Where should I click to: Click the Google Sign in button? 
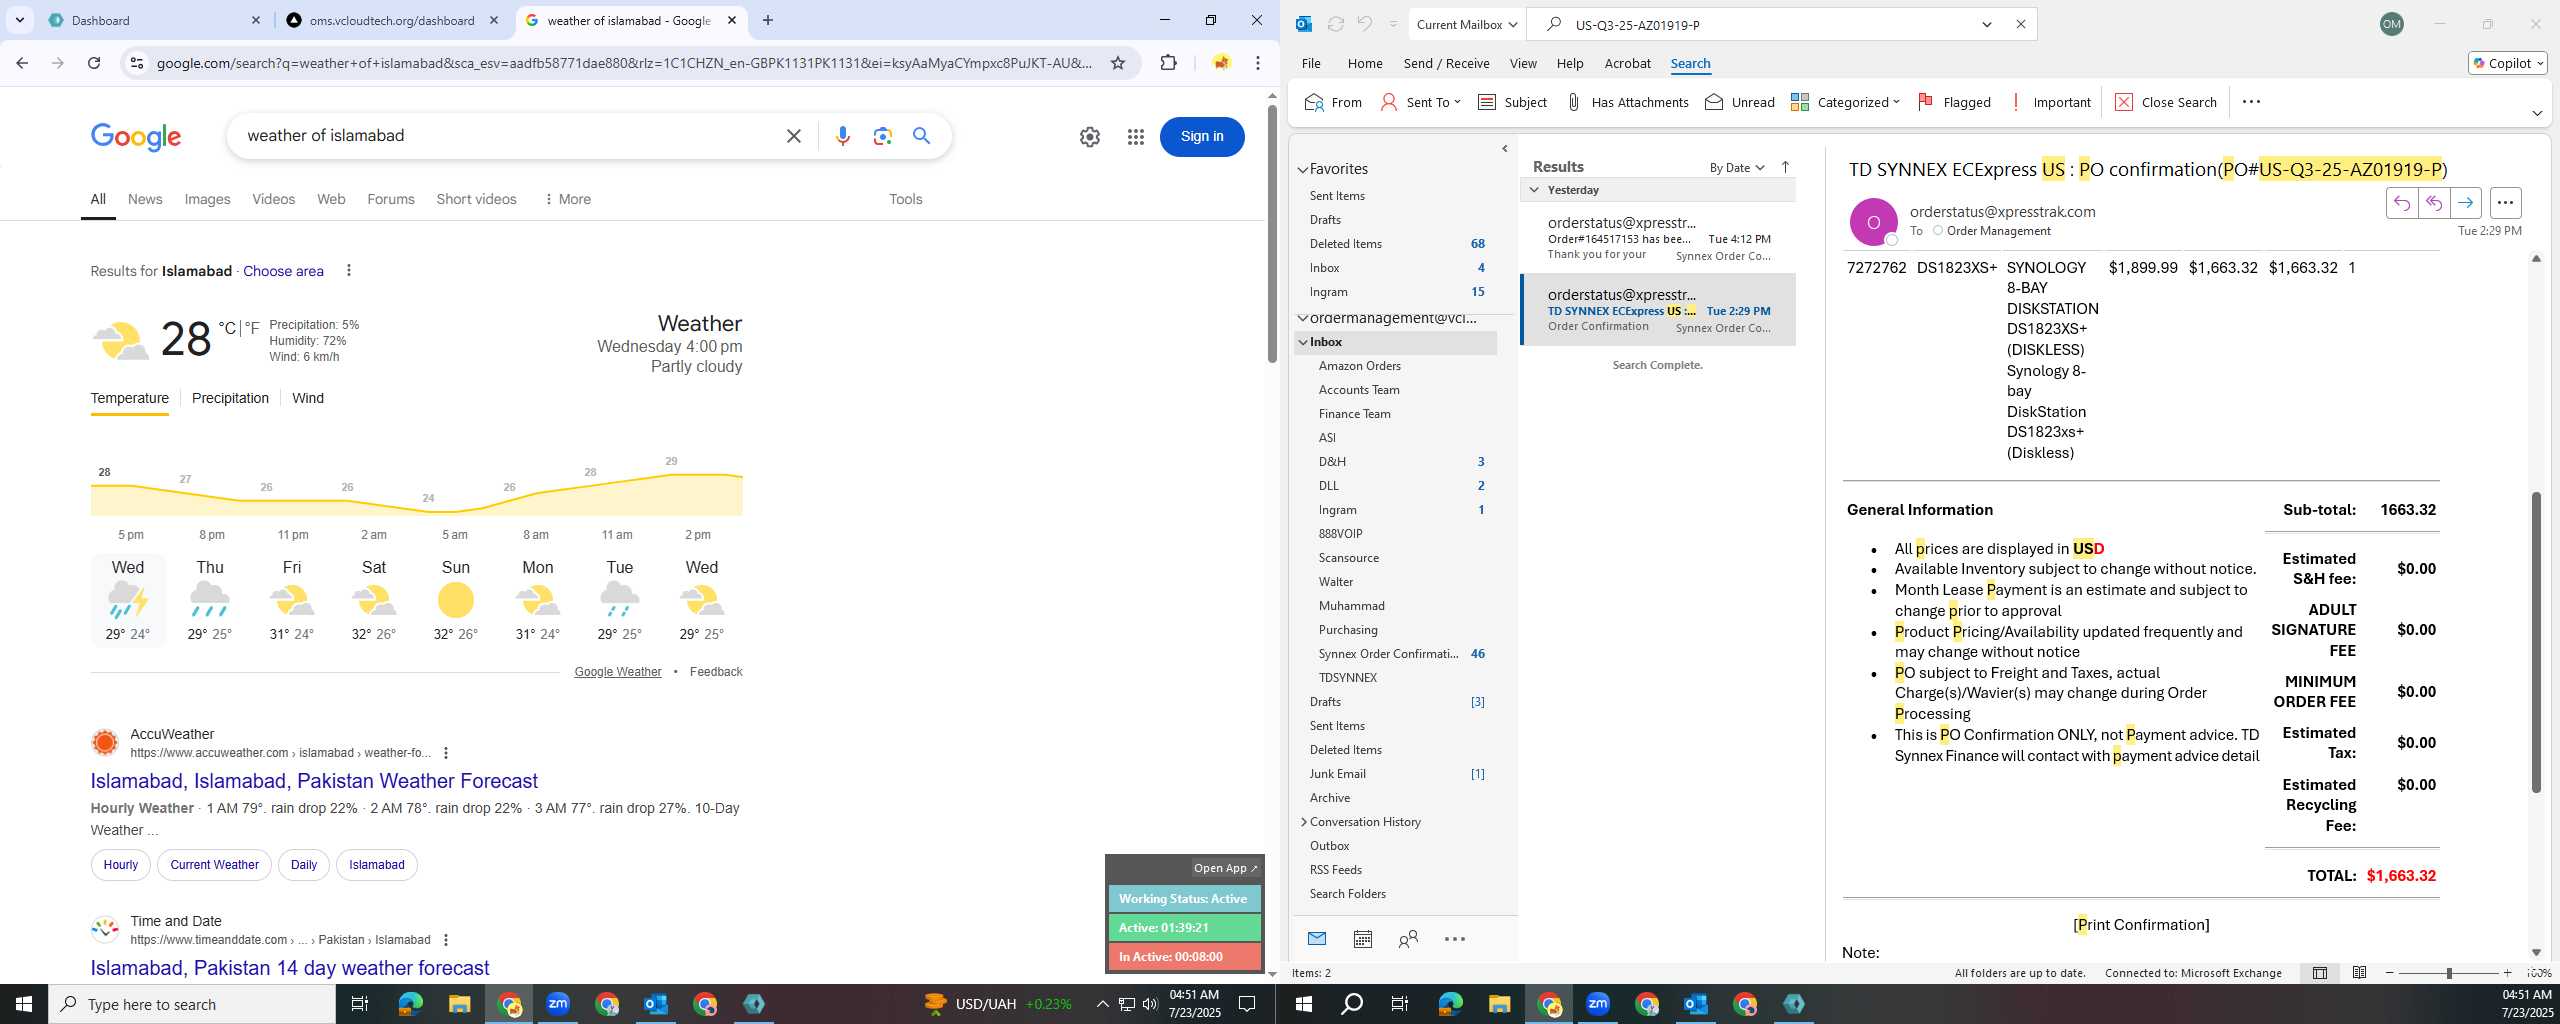coord(1201,137)
